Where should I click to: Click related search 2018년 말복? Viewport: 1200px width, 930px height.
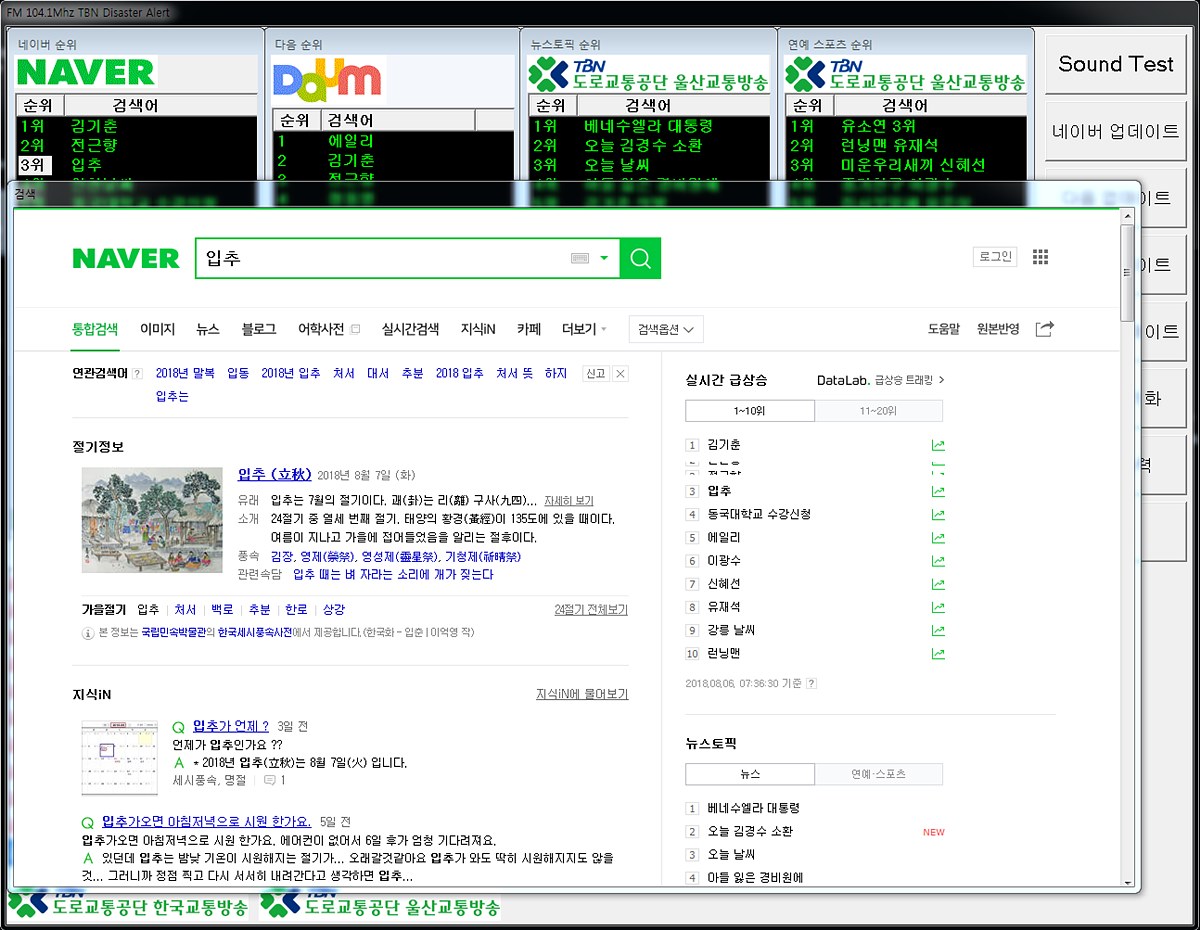(x=185, y=373)
